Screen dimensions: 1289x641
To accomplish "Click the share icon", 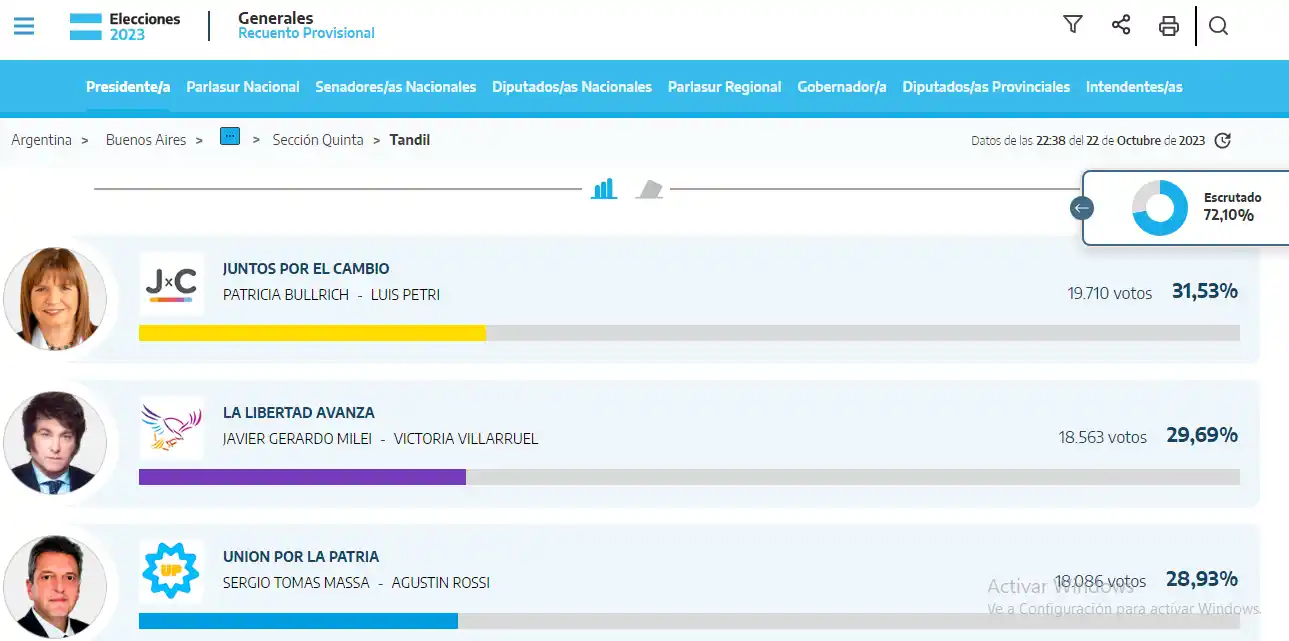I will (x=1121, y=25).
